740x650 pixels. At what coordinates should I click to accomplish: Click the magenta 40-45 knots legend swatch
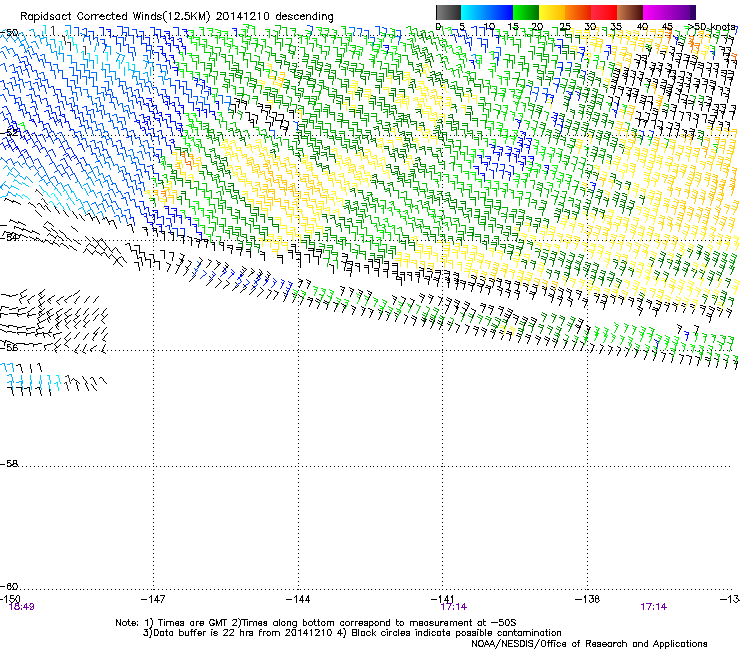[x=656, y=12]
